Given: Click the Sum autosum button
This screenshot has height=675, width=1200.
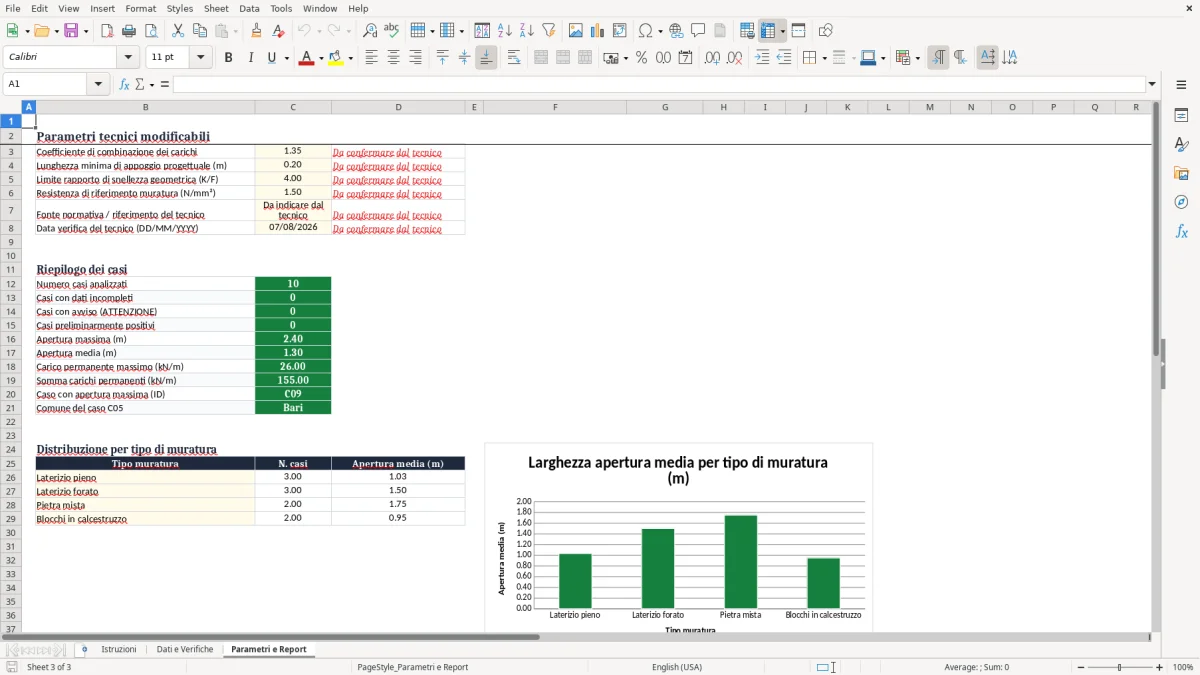Looking at the screenshot, I should (x=141, y=84).
